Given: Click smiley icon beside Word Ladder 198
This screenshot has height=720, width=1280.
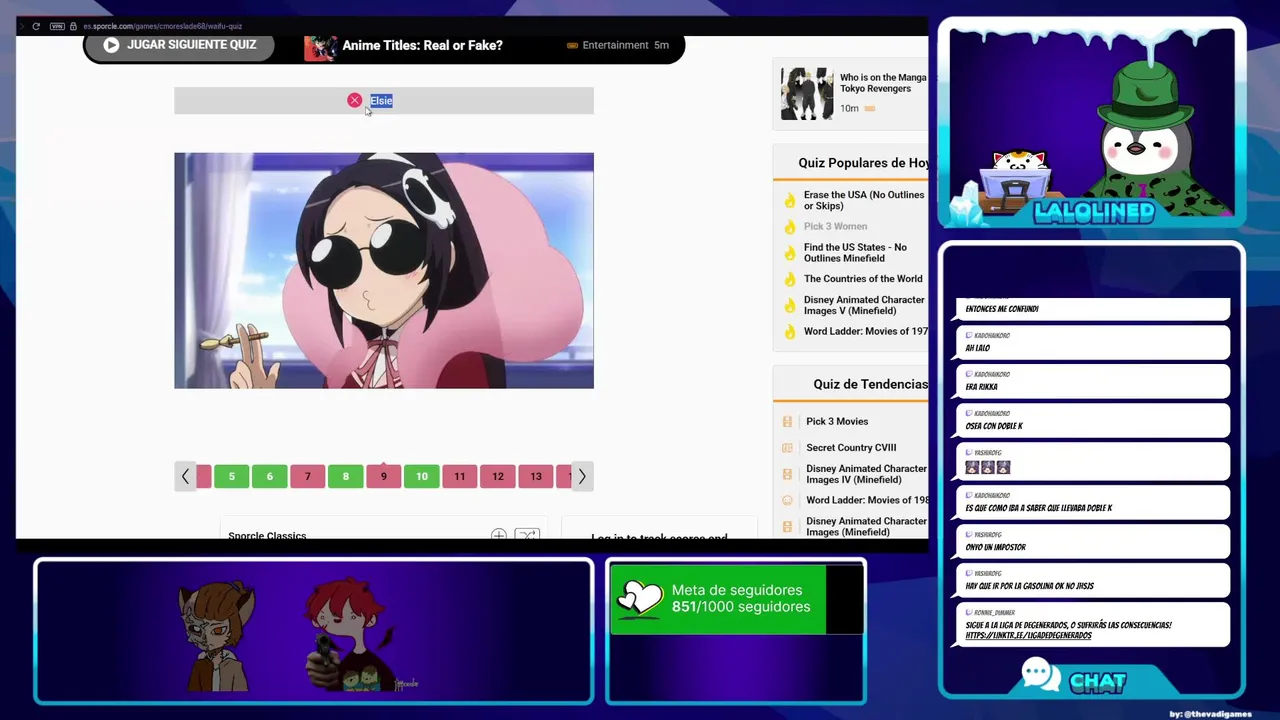Looking at the screenshot, I should point(787,500).
